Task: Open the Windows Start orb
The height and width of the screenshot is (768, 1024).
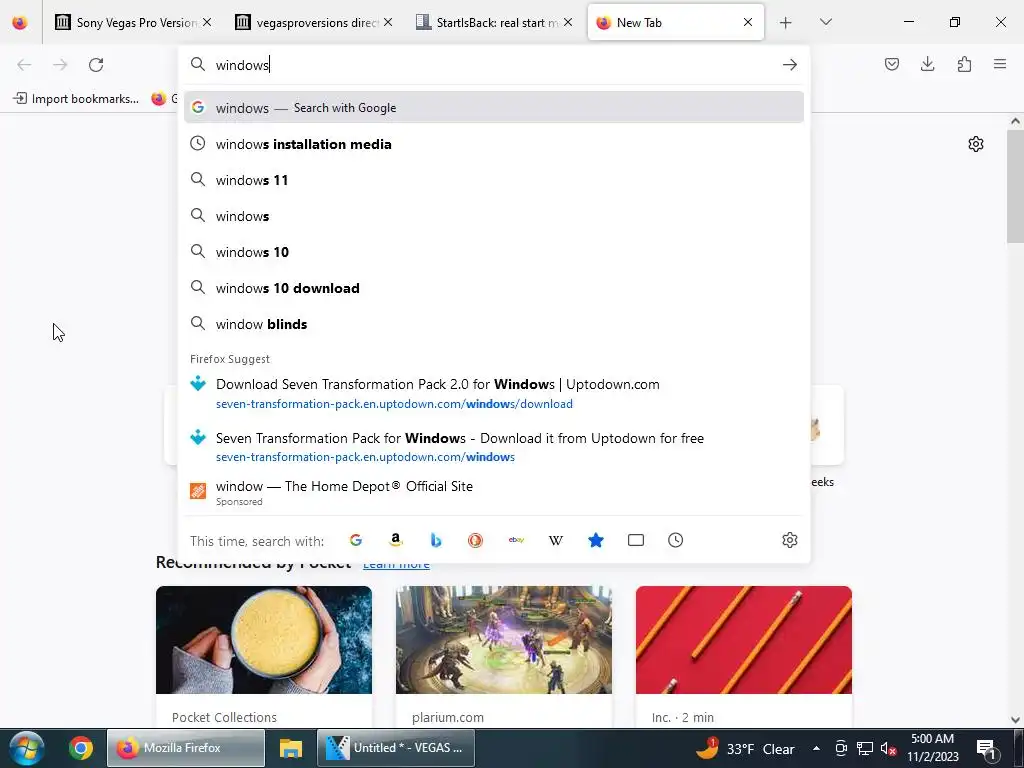Action: pos(27,748)
